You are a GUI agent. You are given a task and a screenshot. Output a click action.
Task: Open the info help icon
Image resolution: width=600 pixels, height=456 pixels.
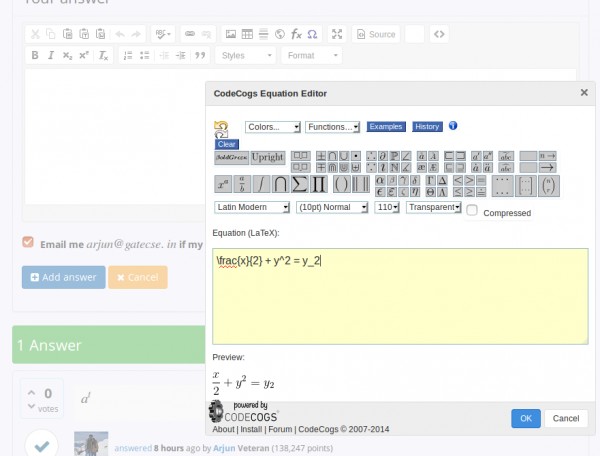click(x=453, y=126)
